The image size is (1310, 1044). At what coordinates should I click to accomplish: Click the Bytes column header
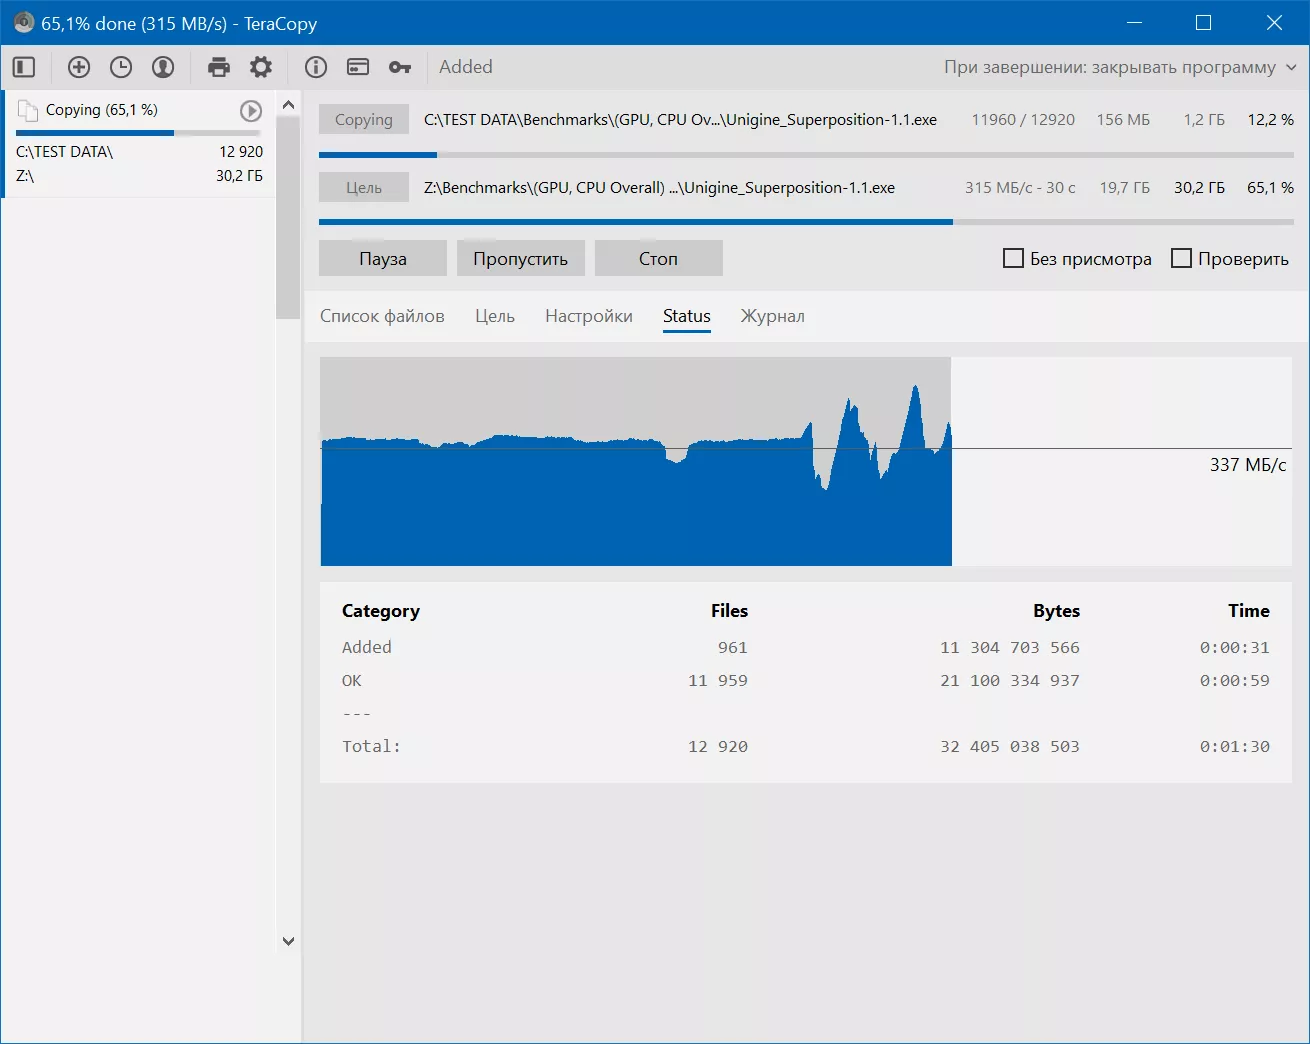tap(1056, 611)
